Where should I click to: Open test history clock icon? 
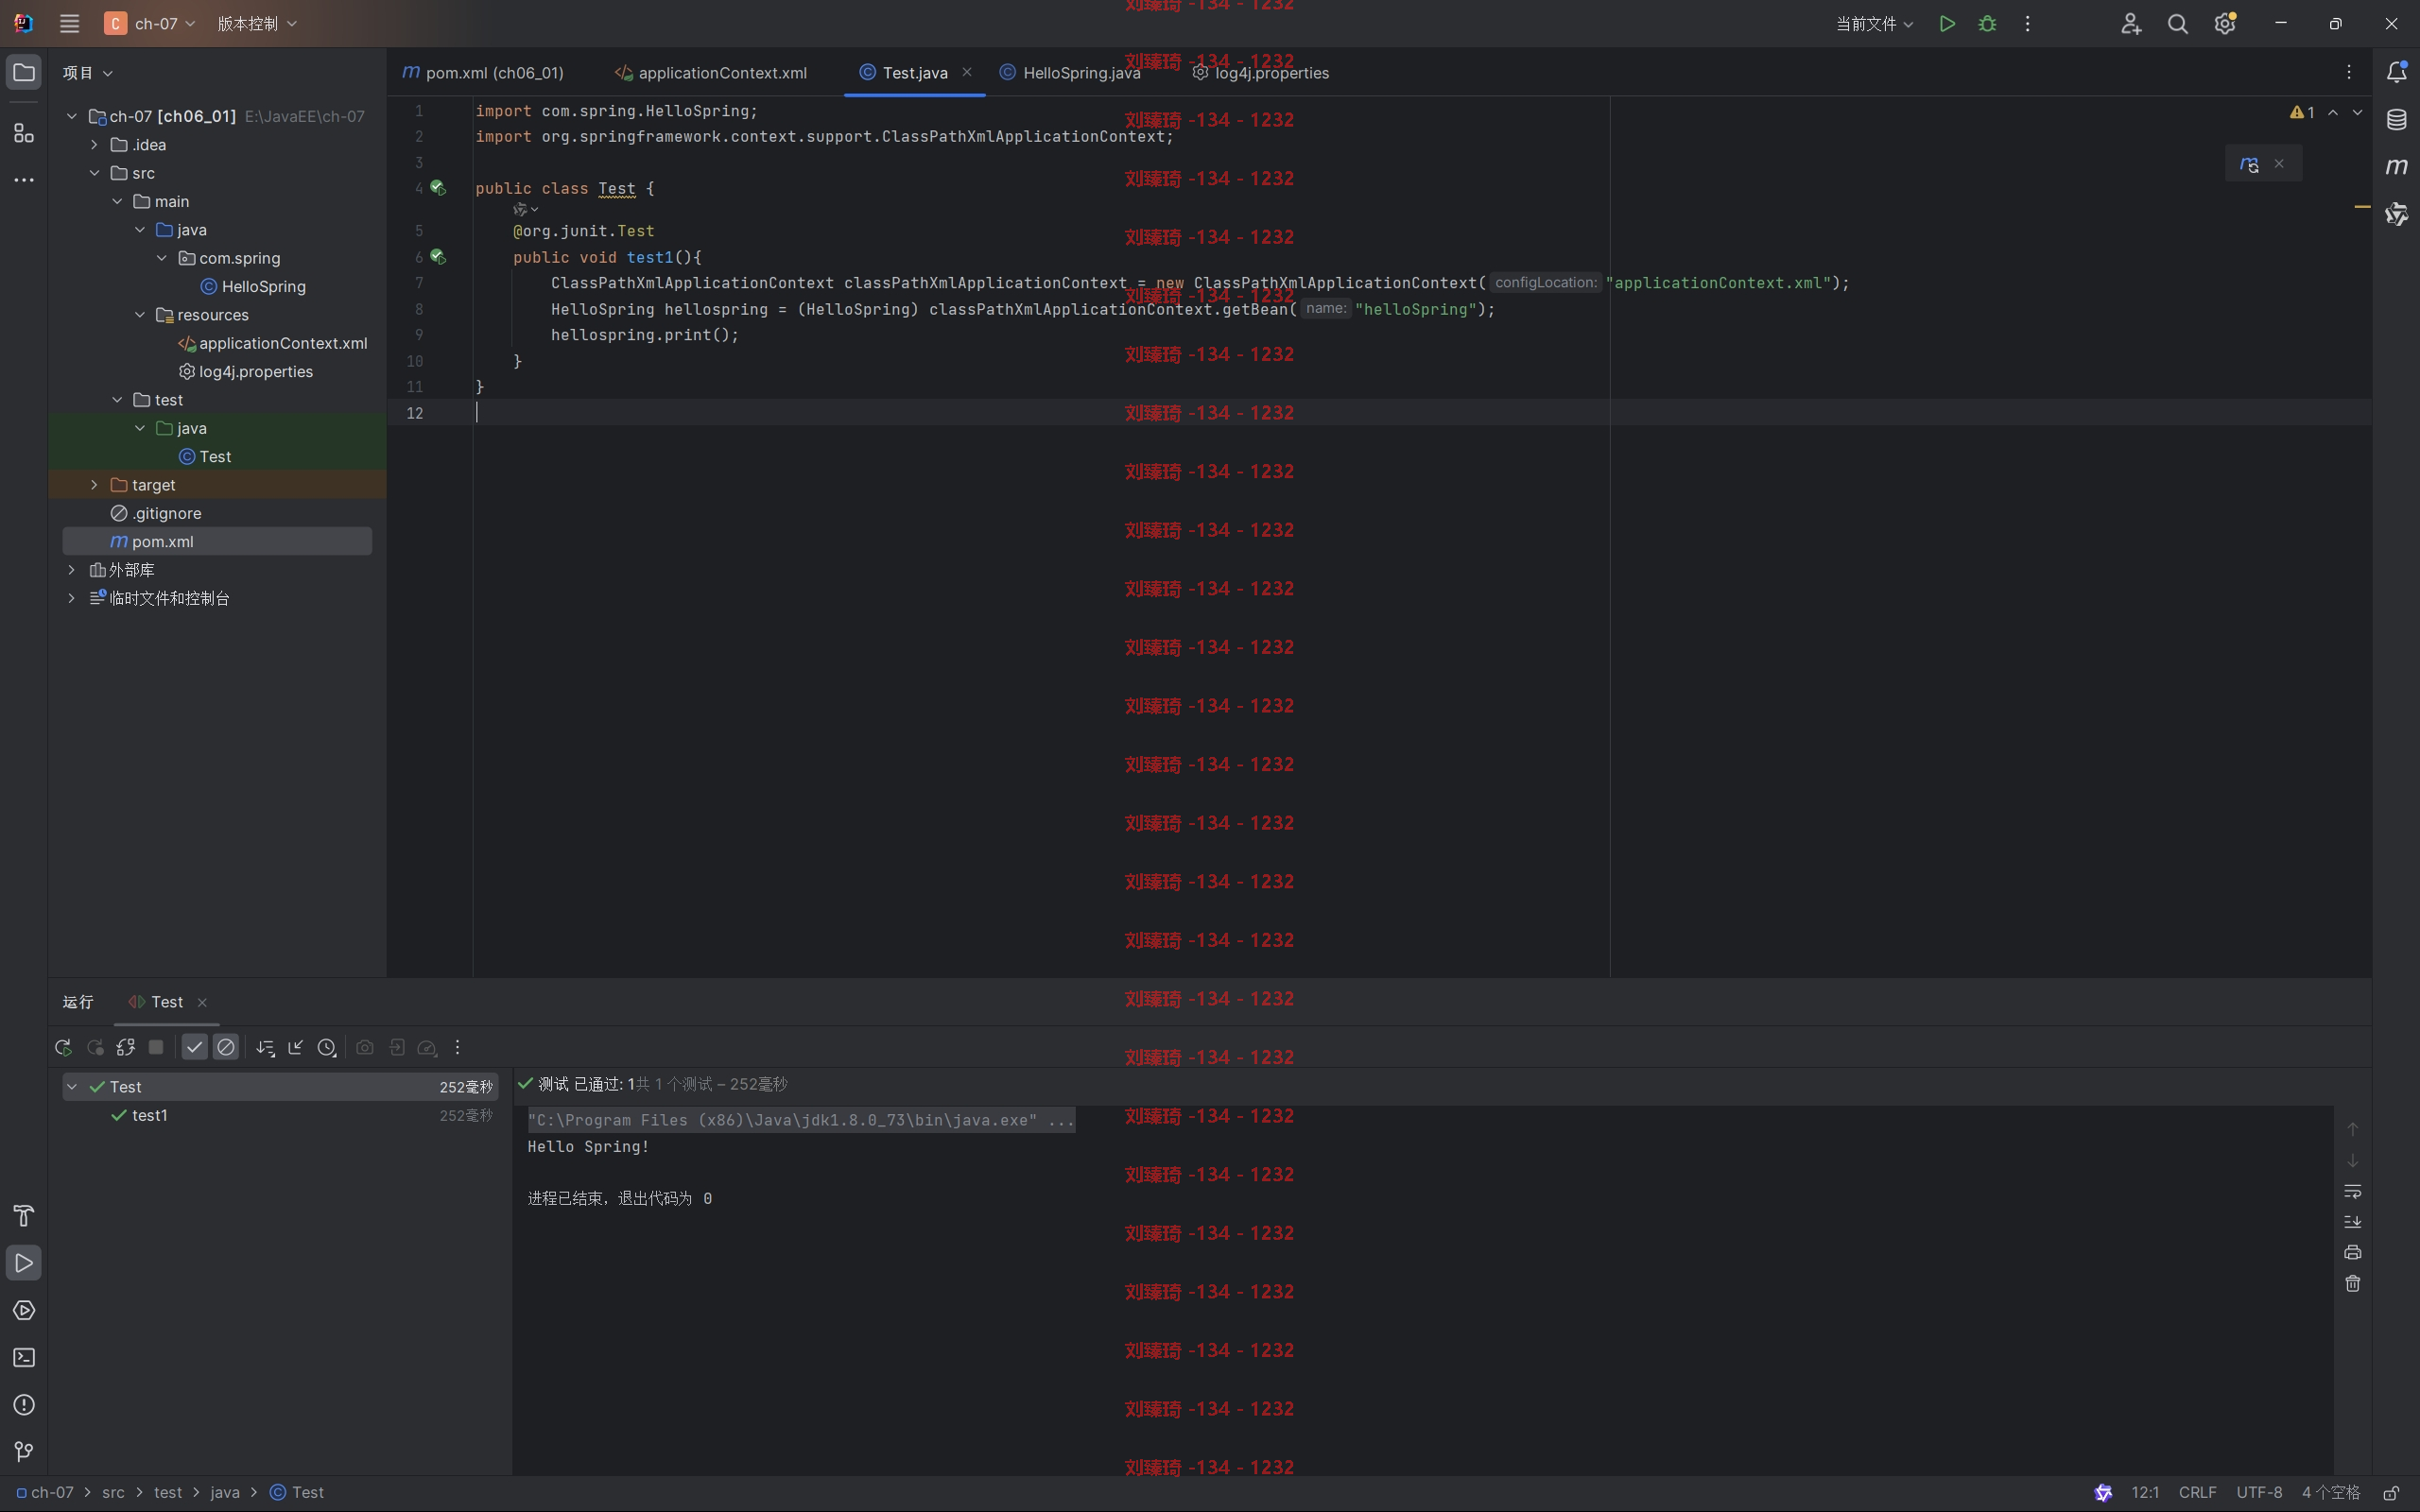click(x=327, y=1047)
